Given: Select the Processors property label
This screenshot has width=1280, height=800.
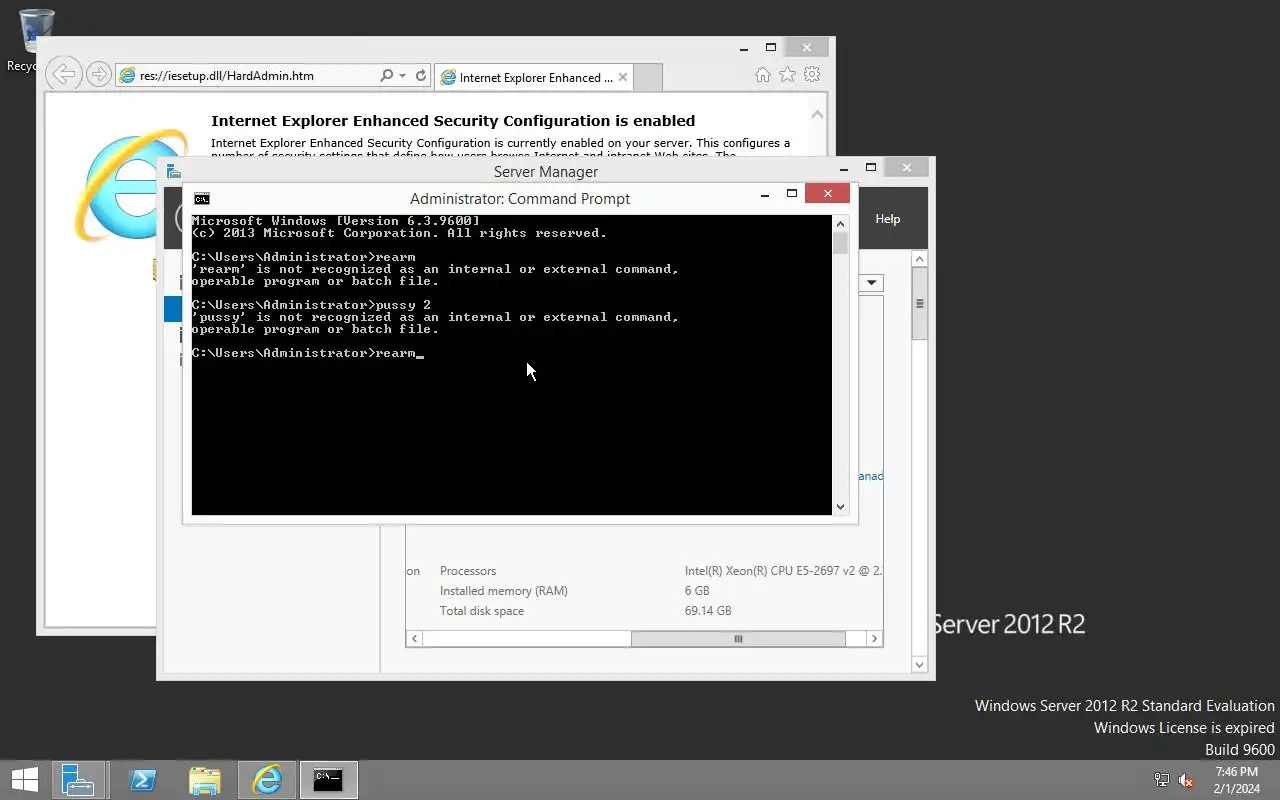Looking at the screenshot, I should 468,571.
